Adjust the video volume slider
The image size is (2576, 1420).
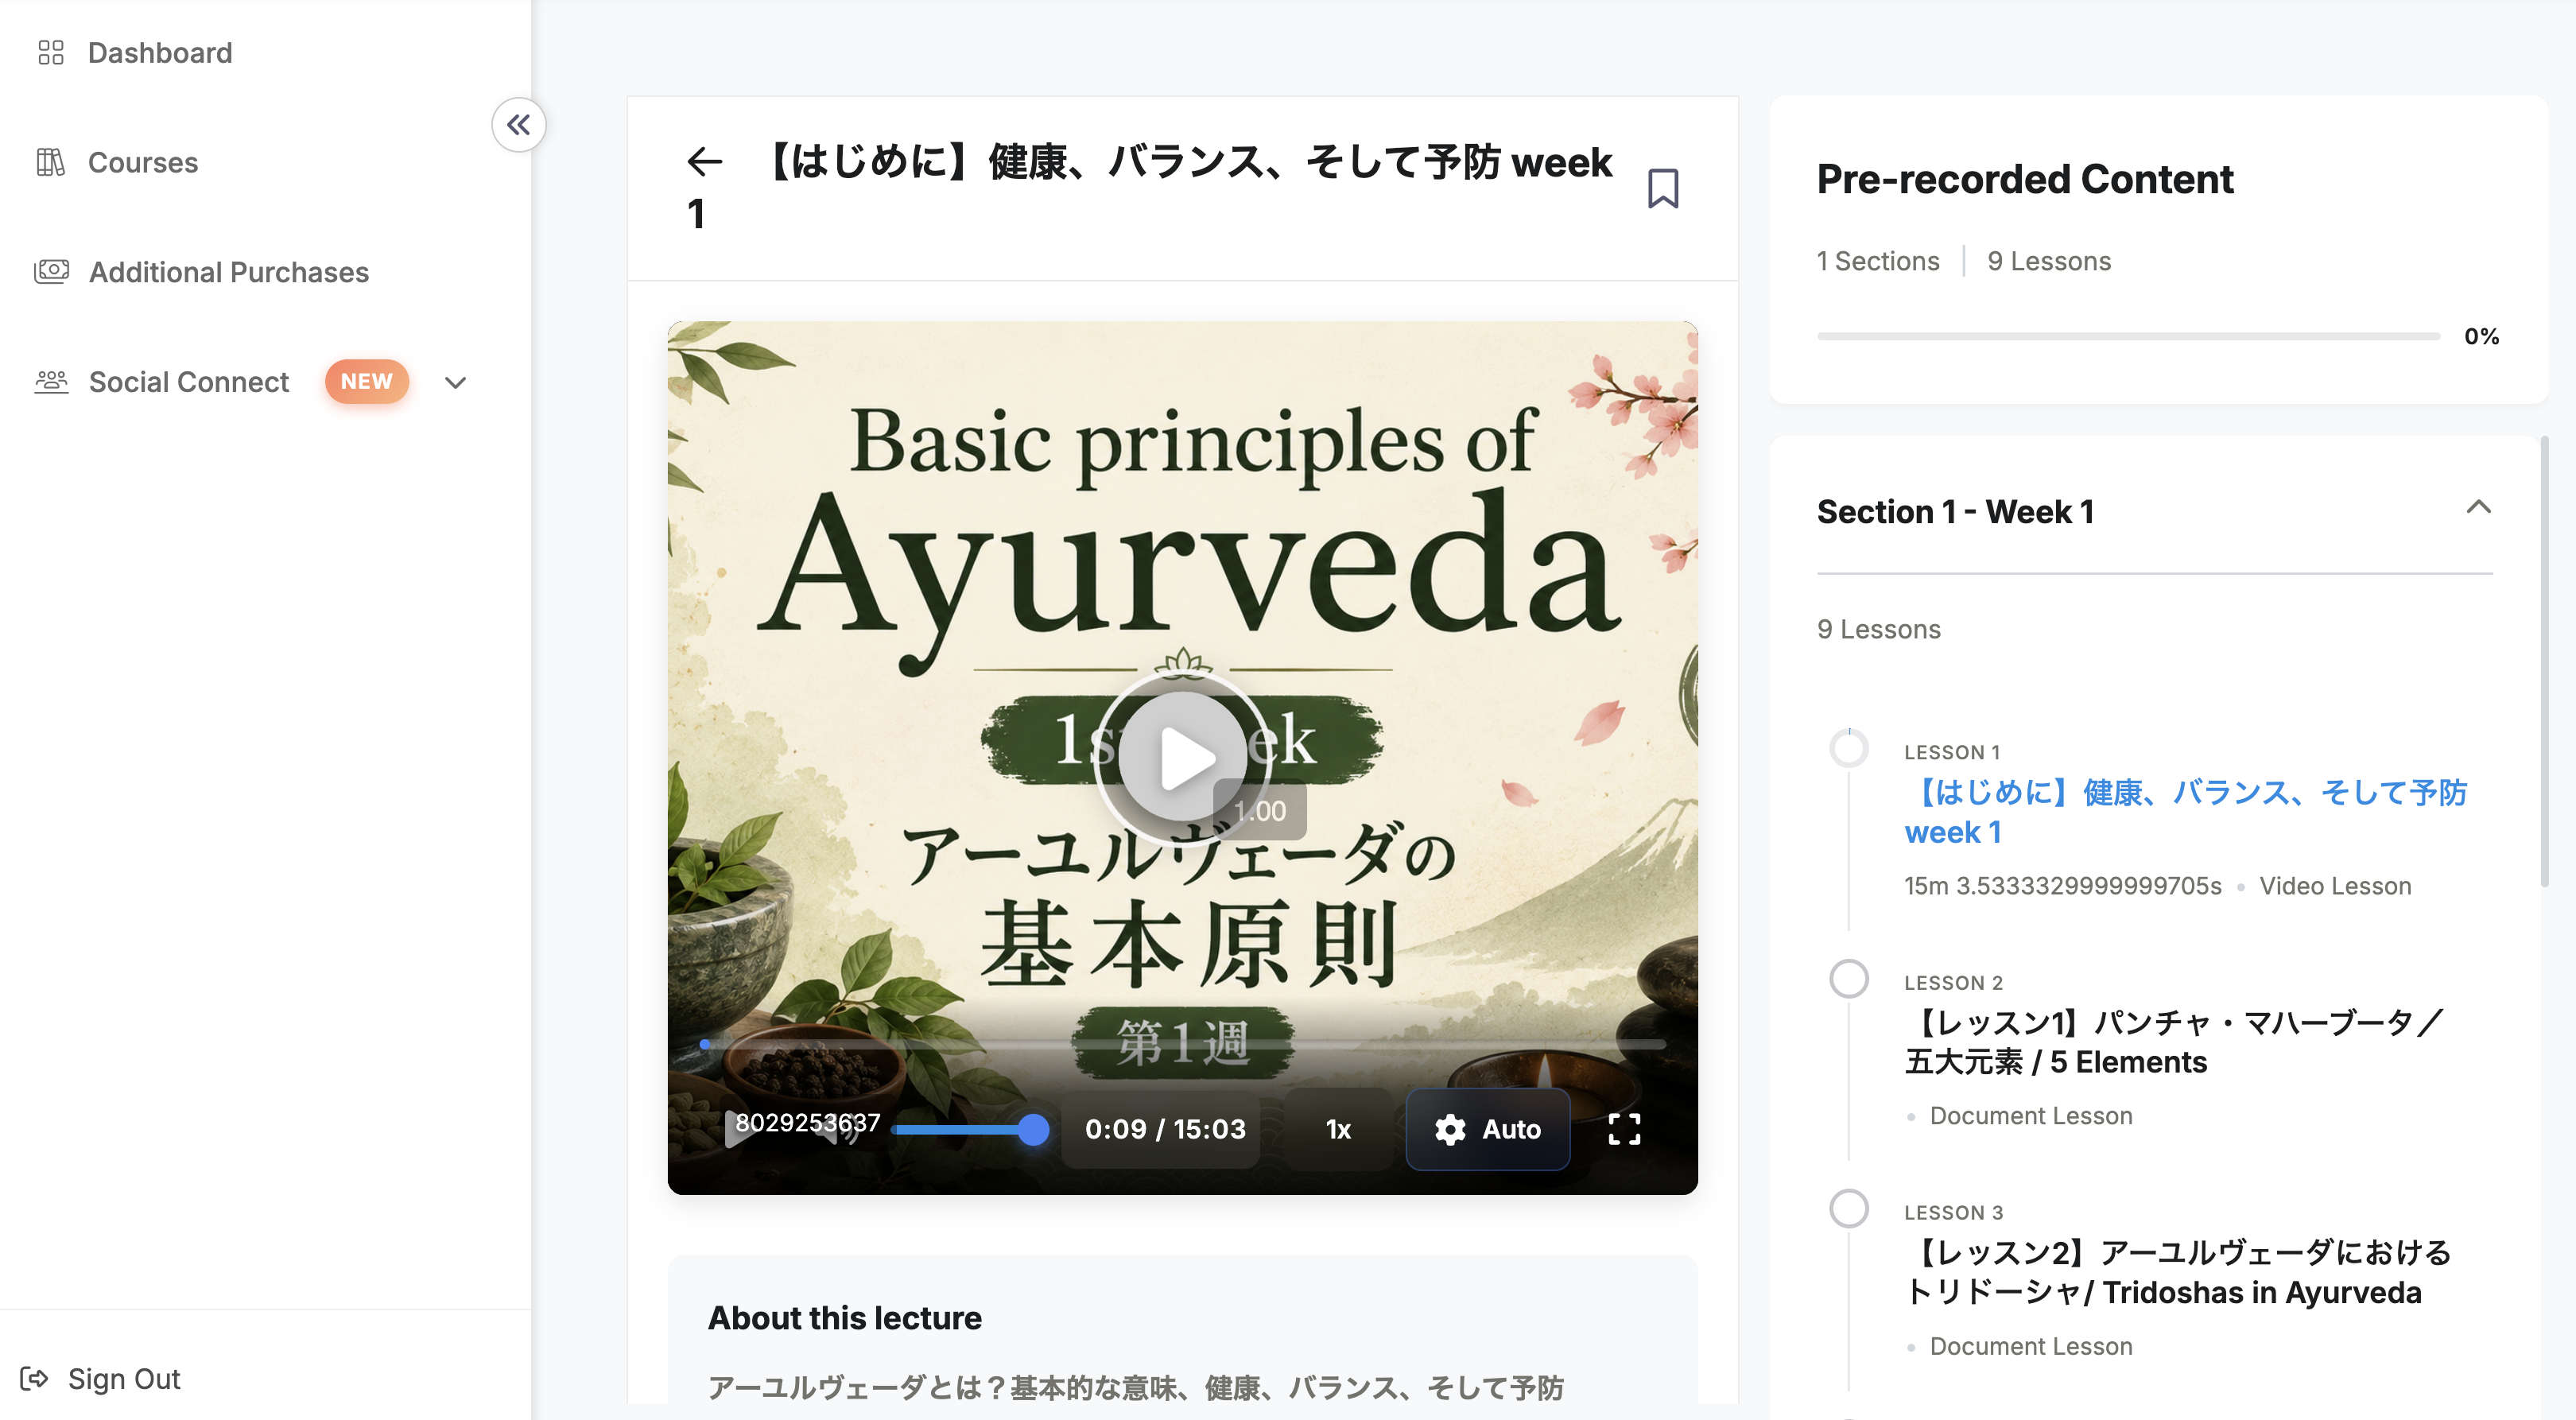pos(970,1130)
